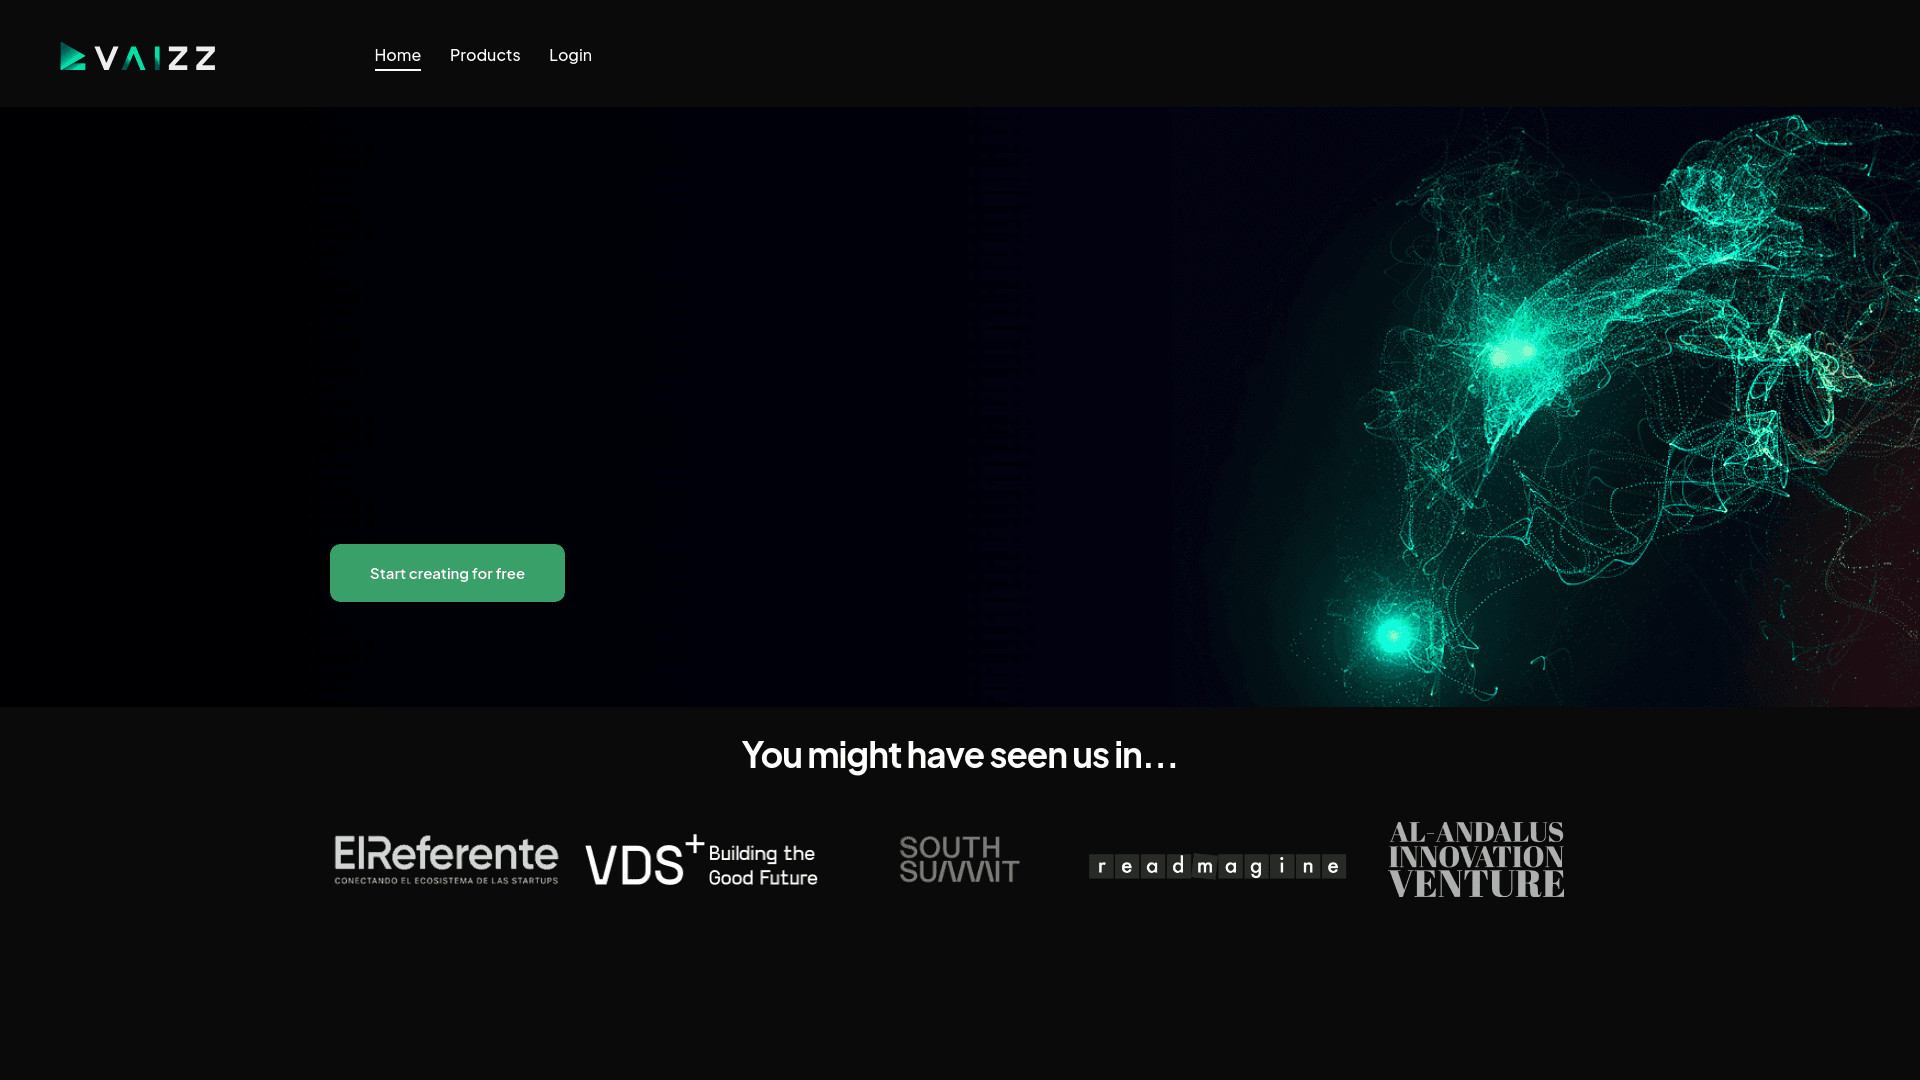Click the readmagine tiled logo
Screen dimensions: 1920x1080
pyautogui.click(x=1217, y=866)
